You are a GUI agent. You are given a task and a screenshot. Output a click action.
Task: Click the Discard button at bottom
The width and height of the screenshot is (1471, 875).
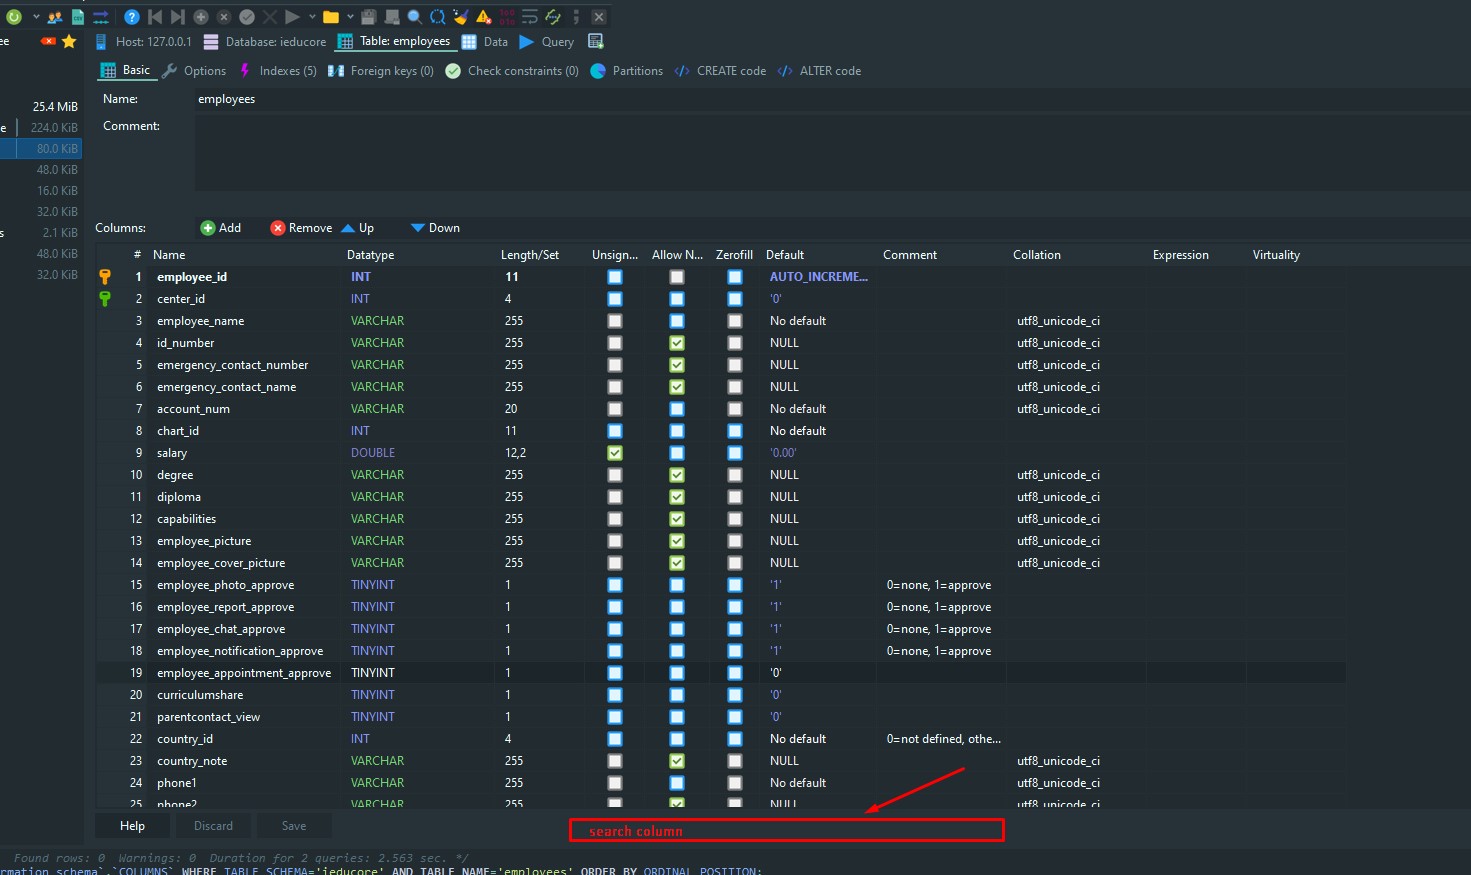(x=214, y=826)
